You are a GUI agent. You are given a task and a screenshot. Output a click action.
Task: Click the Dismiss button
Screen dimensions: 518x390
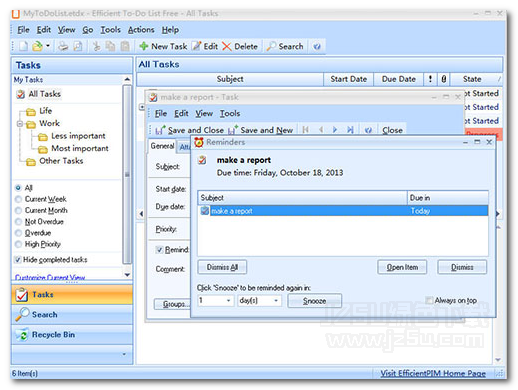pyautogui.click(x=462, y=267)
